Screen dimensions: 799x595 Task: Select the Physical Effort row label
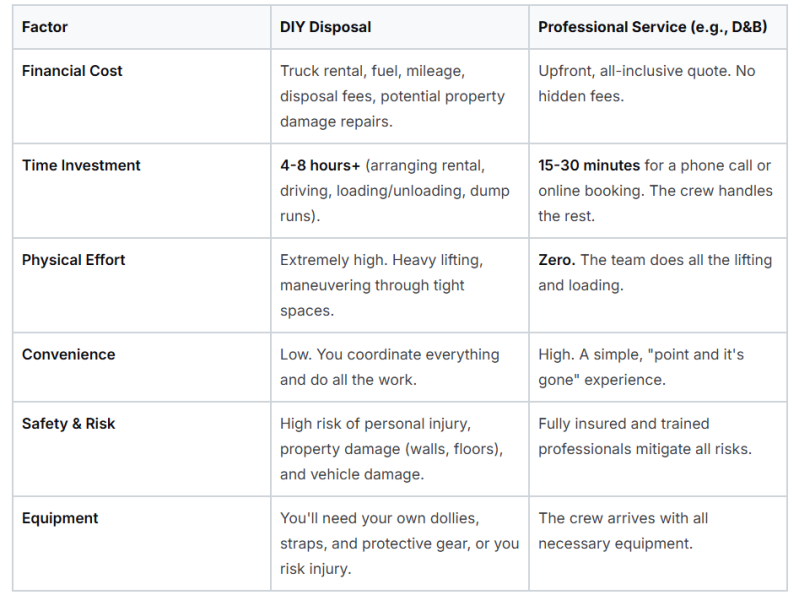coord(73,260)
